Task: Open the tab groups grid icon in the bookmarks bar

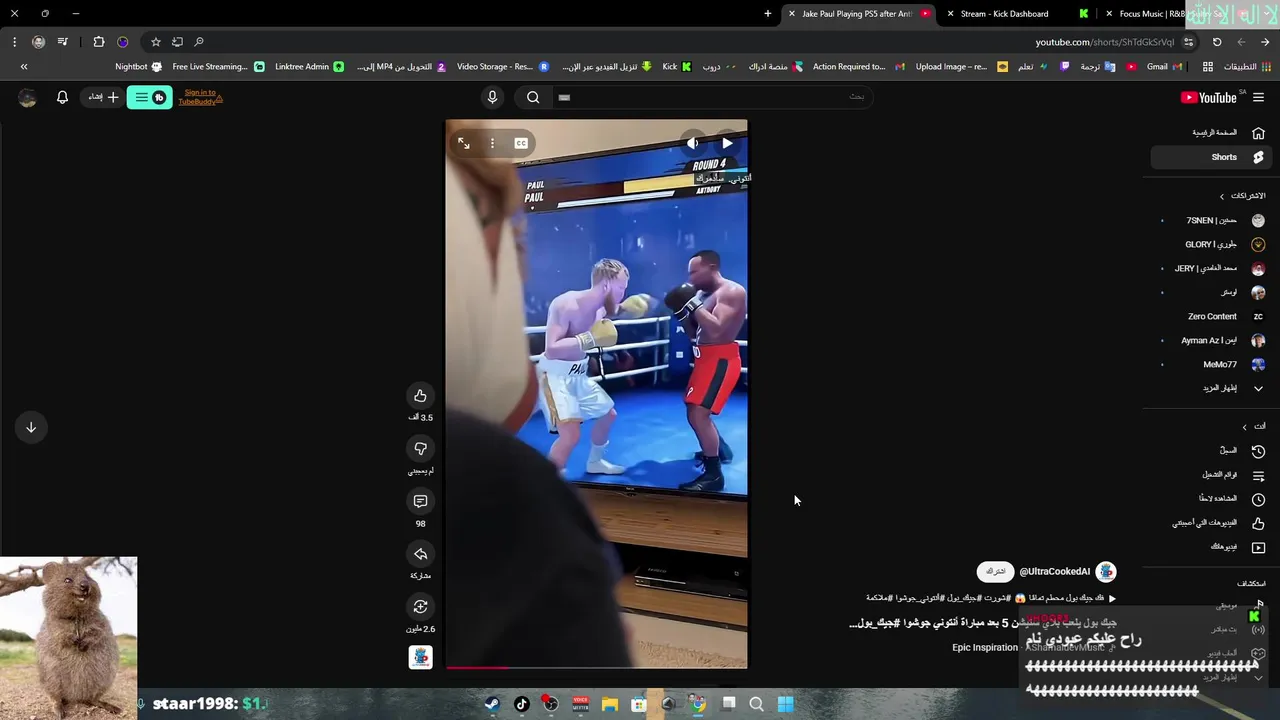Action: tap(1208, 67)
